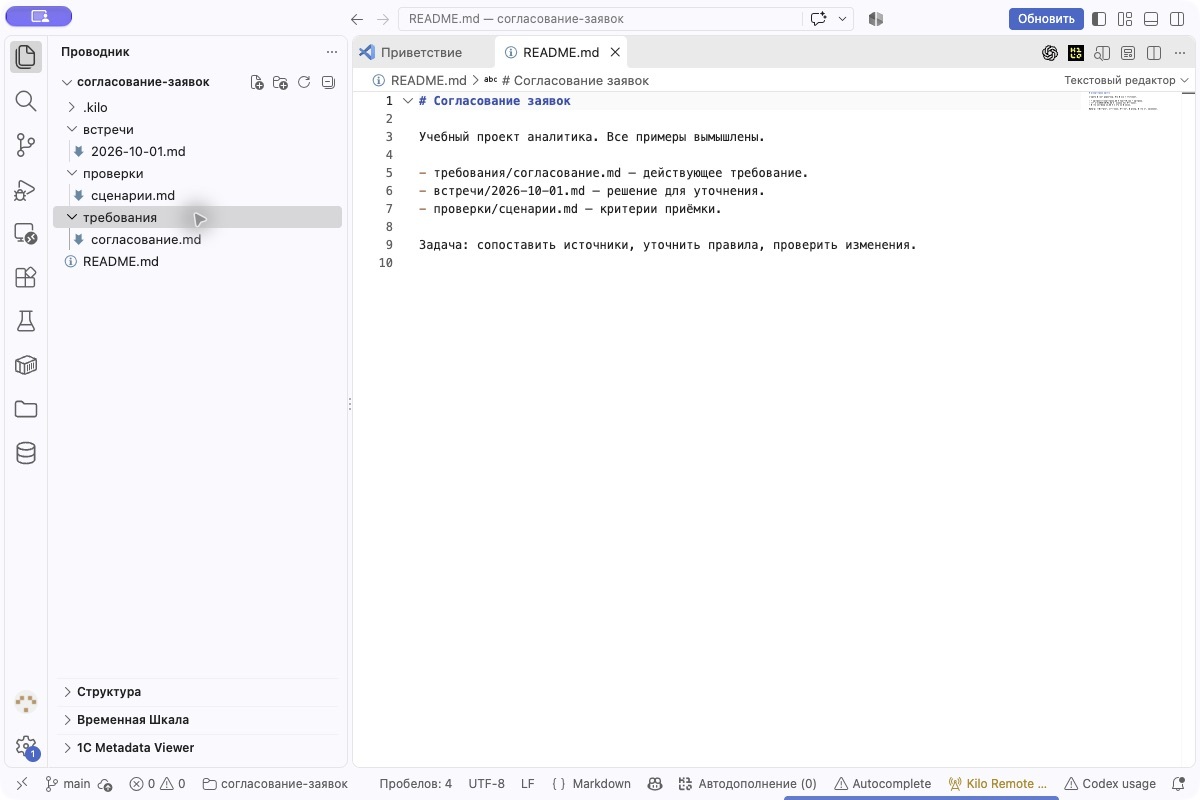Click the form-style preview icon in editor toolbar
The width and height of the screenshot is (1200, 800).
[1128, 53]
